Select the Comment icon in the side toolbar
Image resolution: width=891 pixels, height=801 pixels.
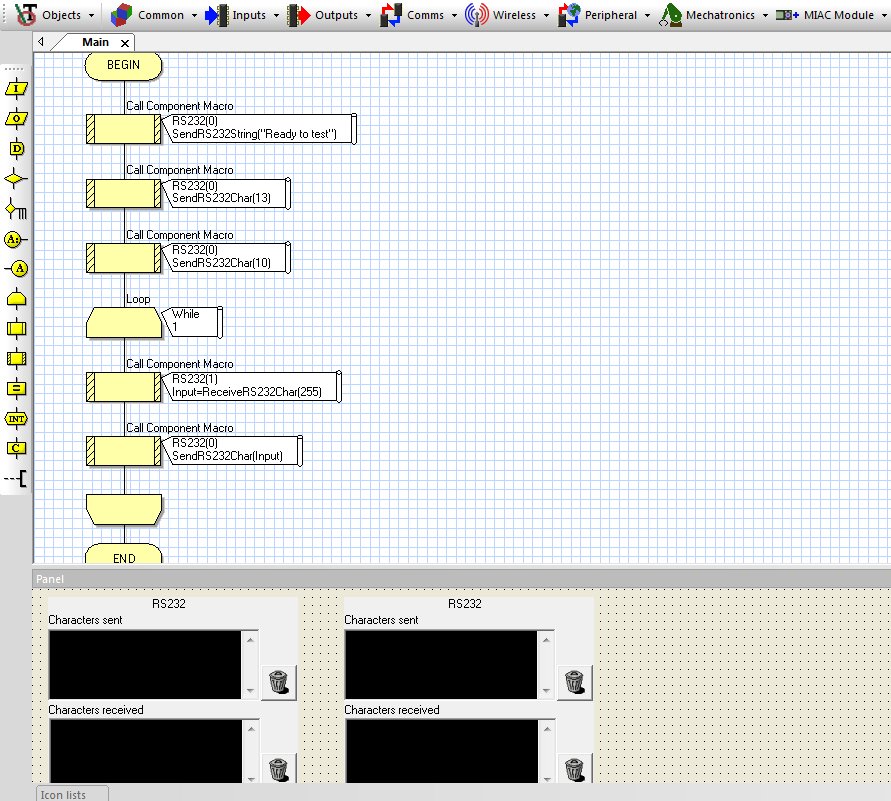(x=16, y=478)
